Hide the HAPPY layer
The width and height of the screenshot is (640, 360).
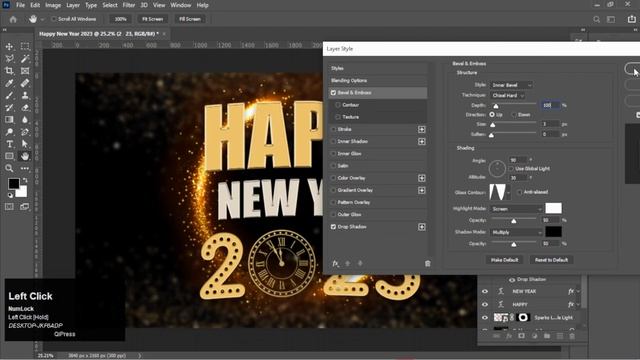484,304
